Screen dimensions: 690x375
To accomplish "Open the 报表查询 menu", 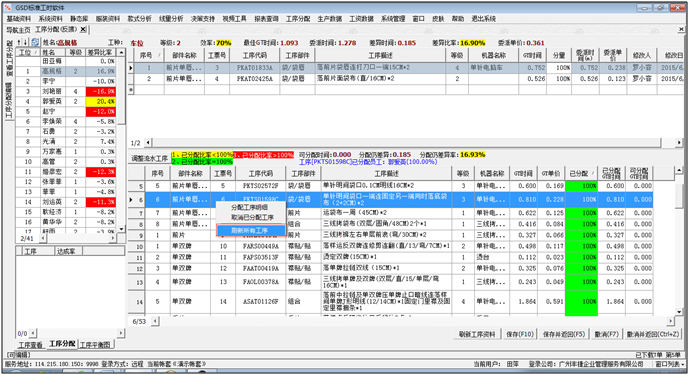I will (266, 18).
